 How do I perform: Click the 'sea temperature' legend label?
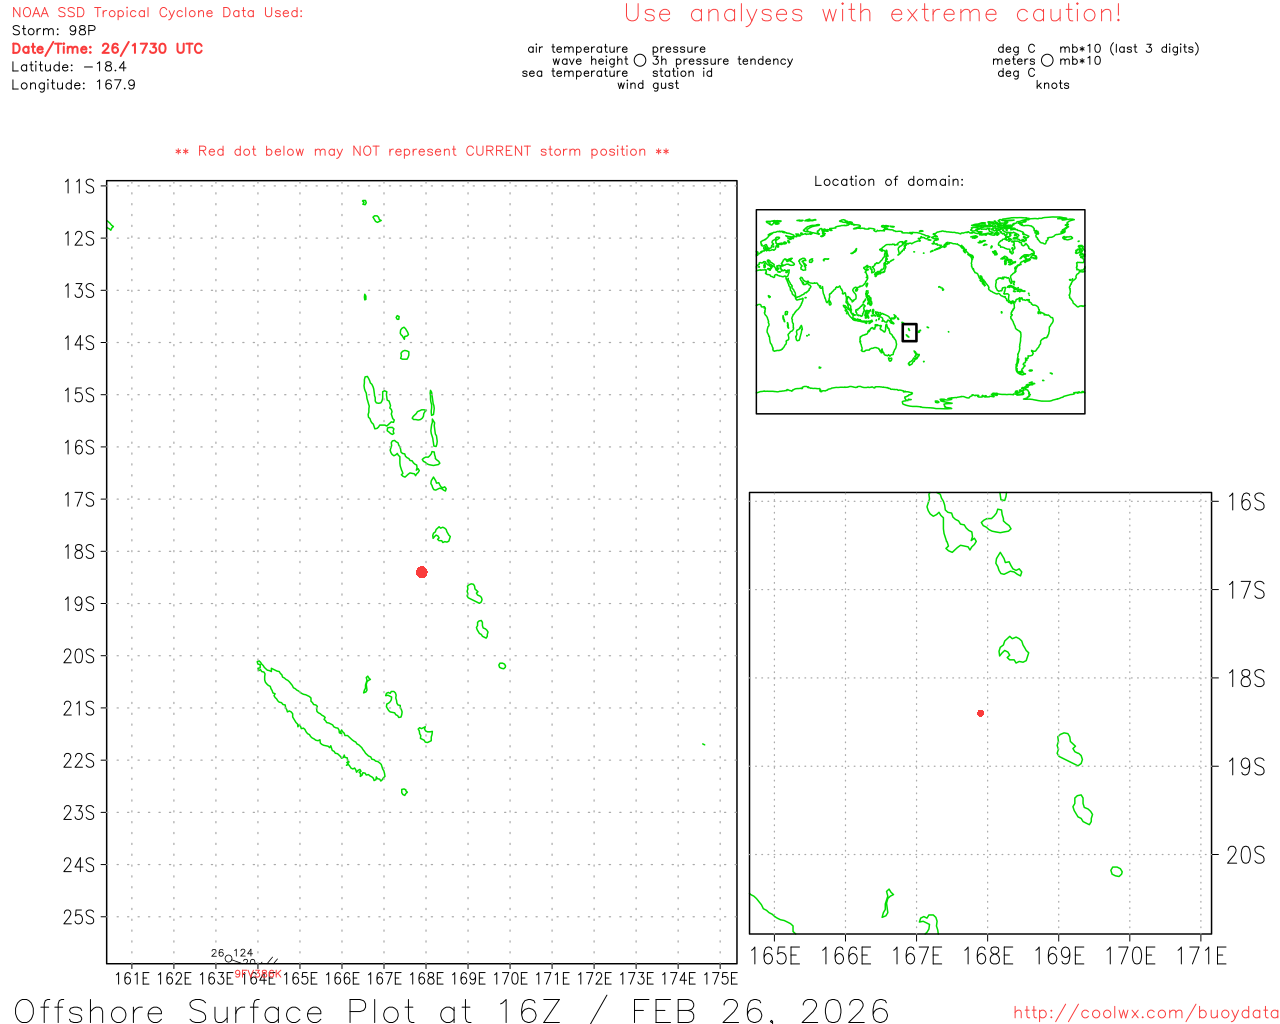coord(575,73)
